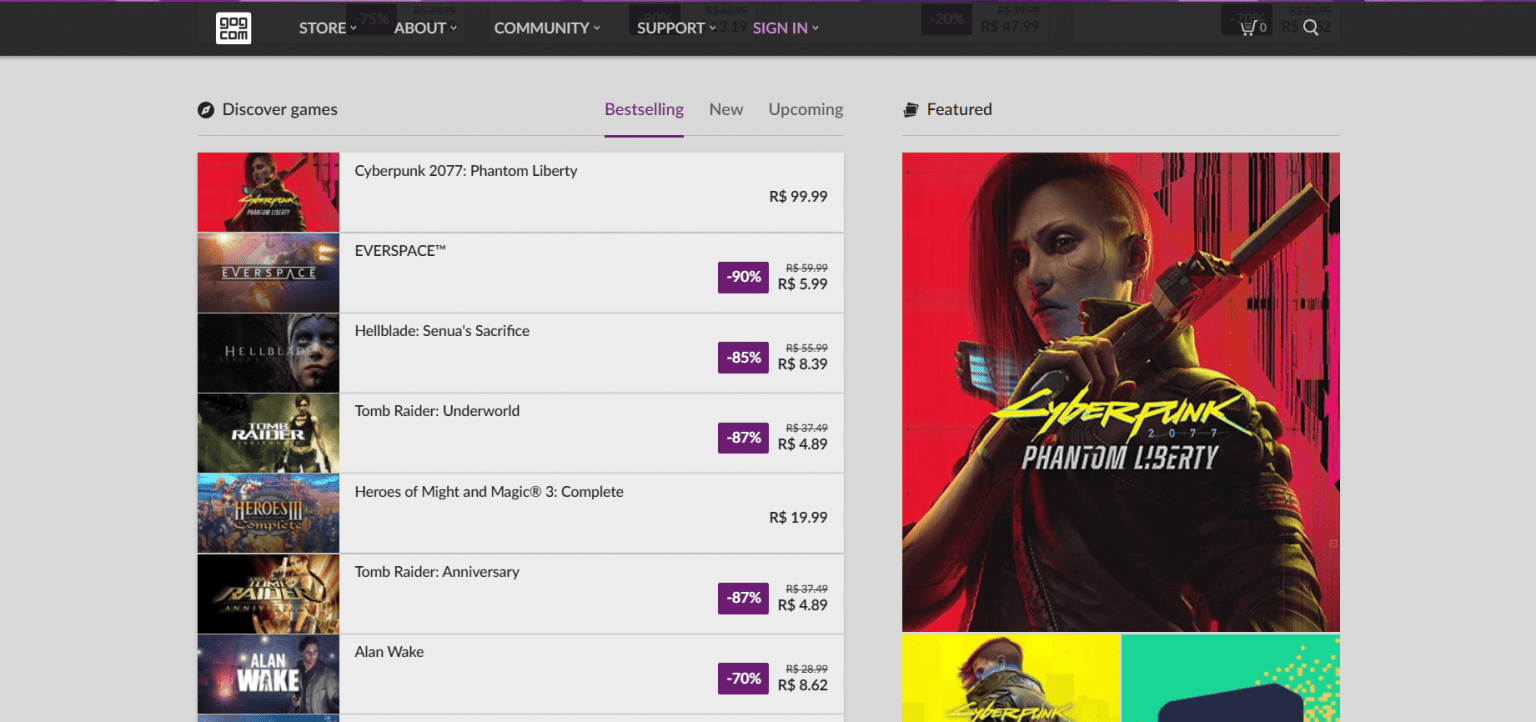Image resolution: width=1536 pixels, height=722 pixels.
Task: Expand the STORE dropdown
Action: [x=321, y=28]
